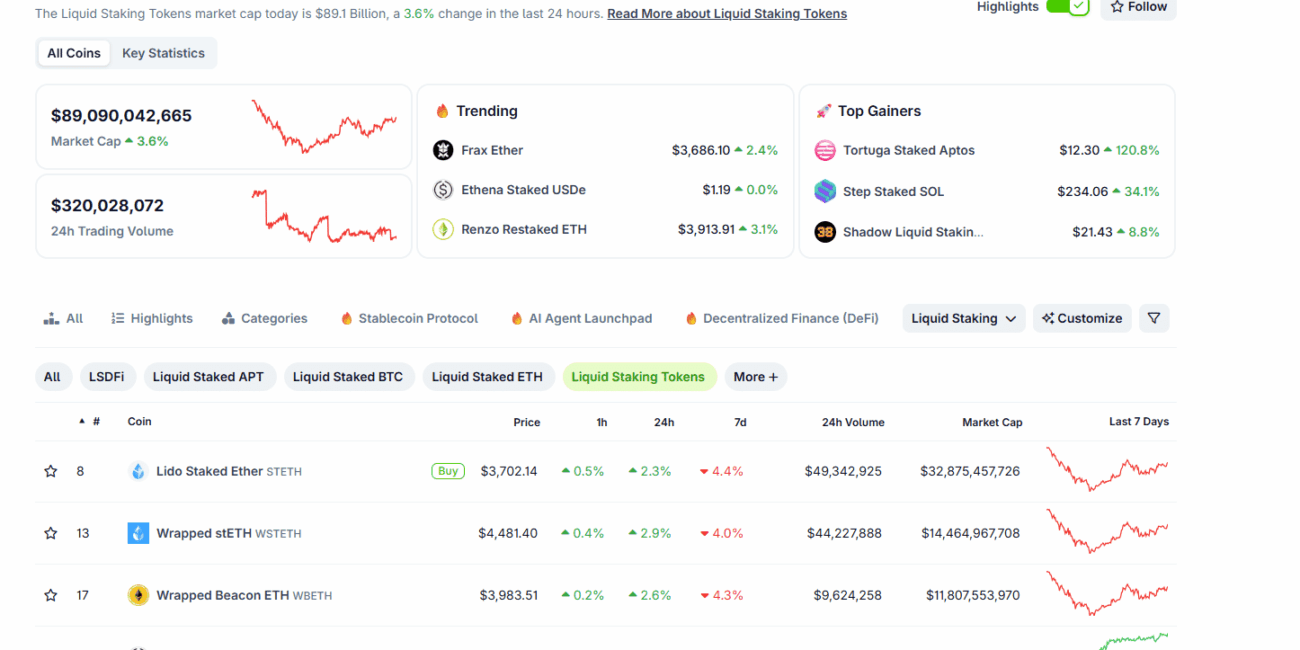
Task: Open the Wrapped stETH coin page
Action: pos(229,533)
